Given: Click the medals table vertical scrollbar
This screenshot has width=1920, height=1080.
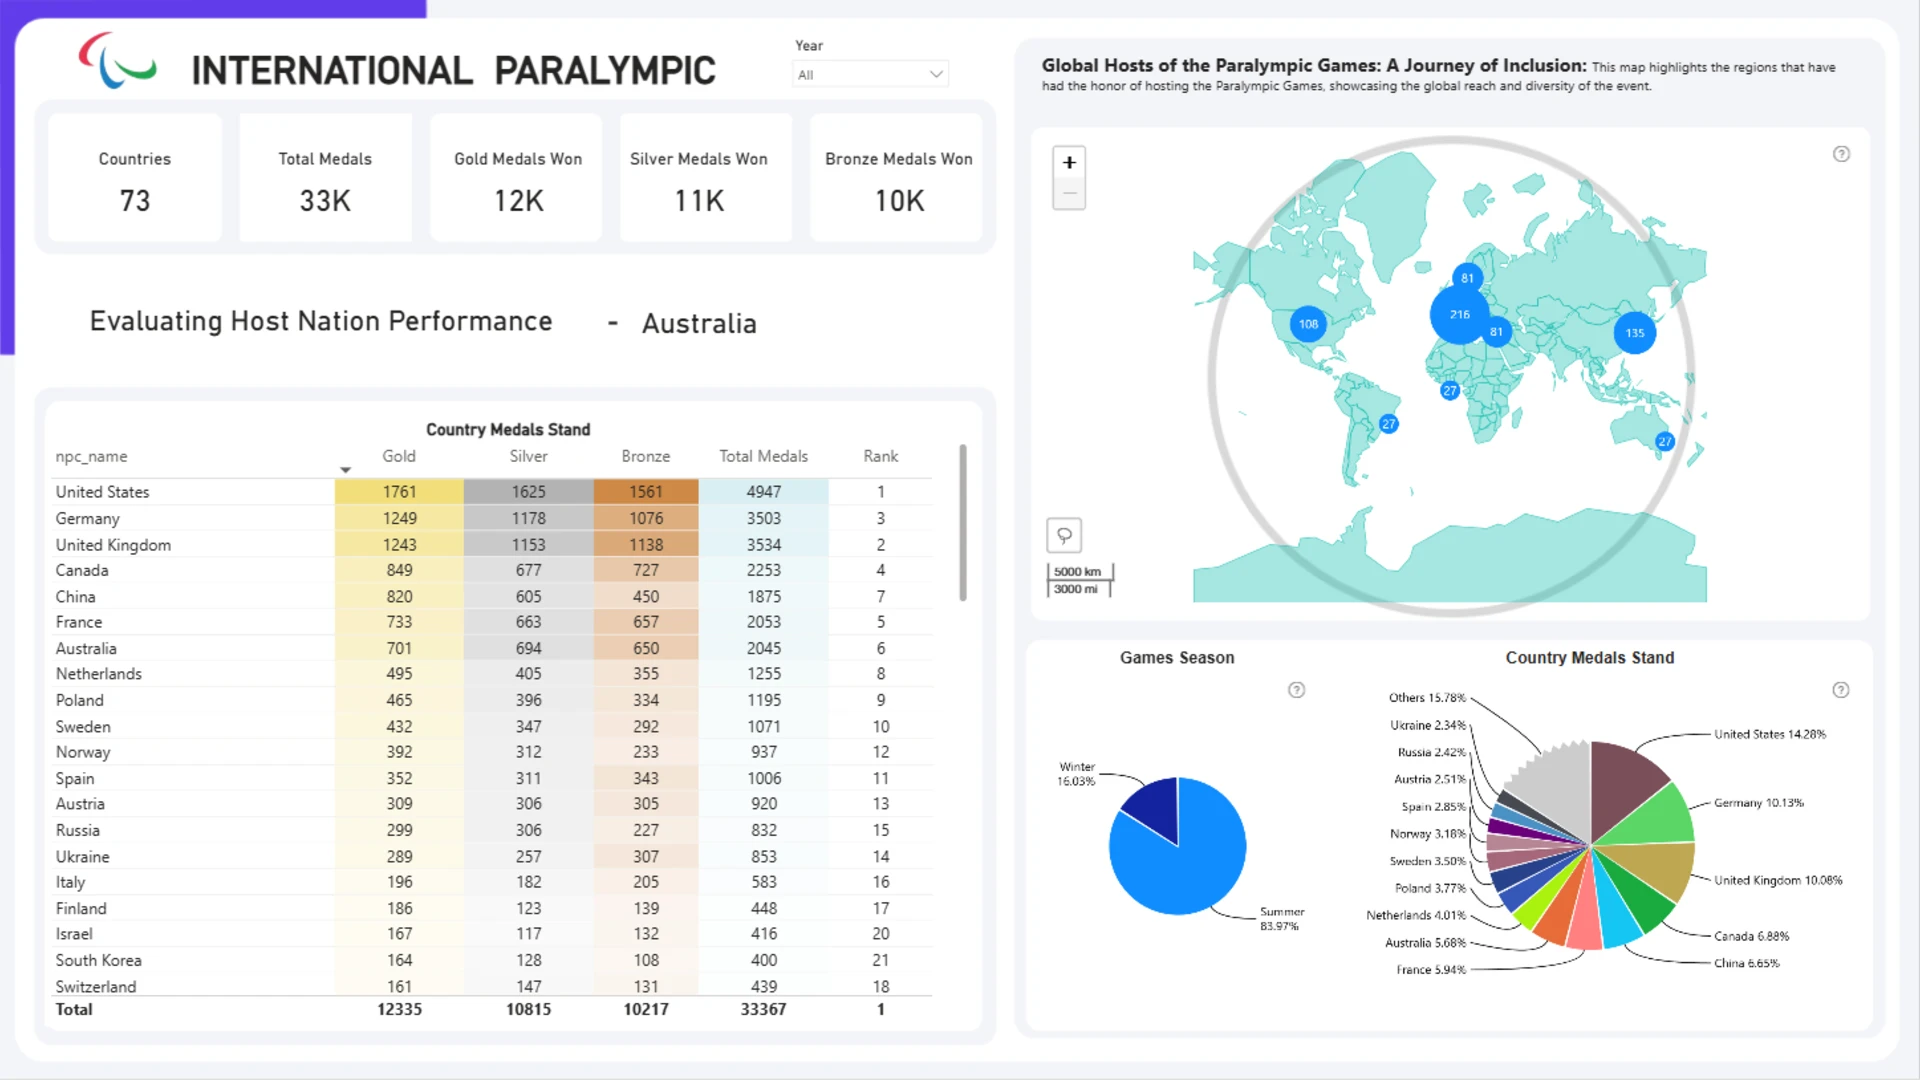Looking at the screenshot, I should 963,523.
